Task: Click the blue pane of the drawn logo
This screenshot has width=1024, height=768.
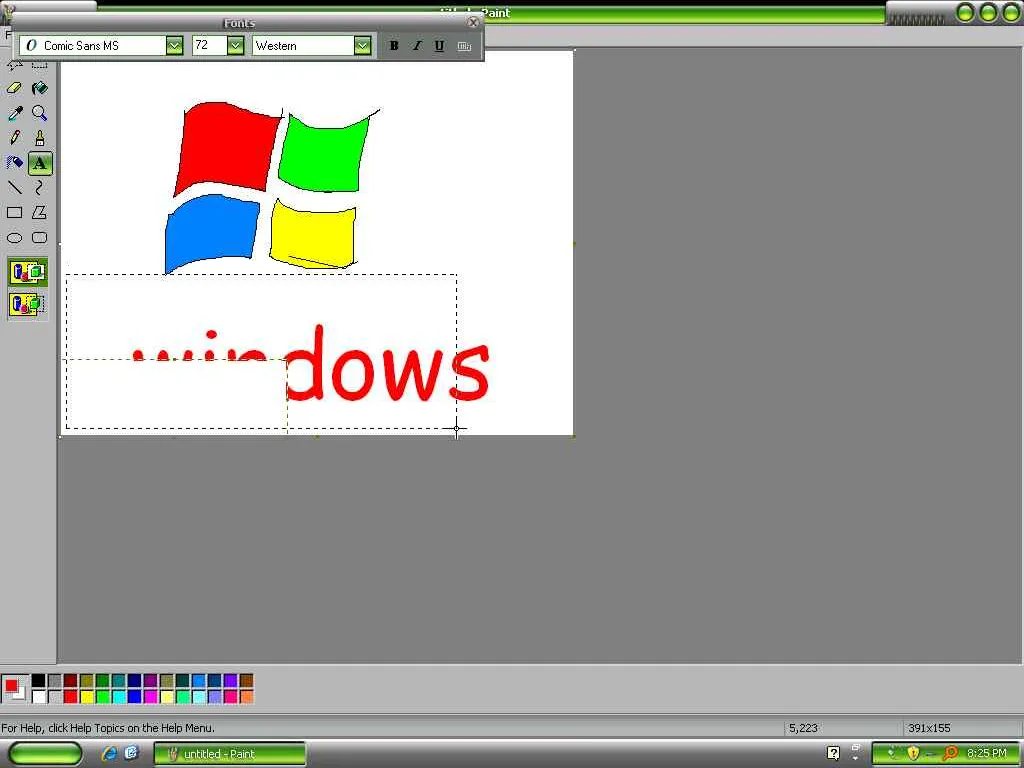Action: (x=210, y=232)
